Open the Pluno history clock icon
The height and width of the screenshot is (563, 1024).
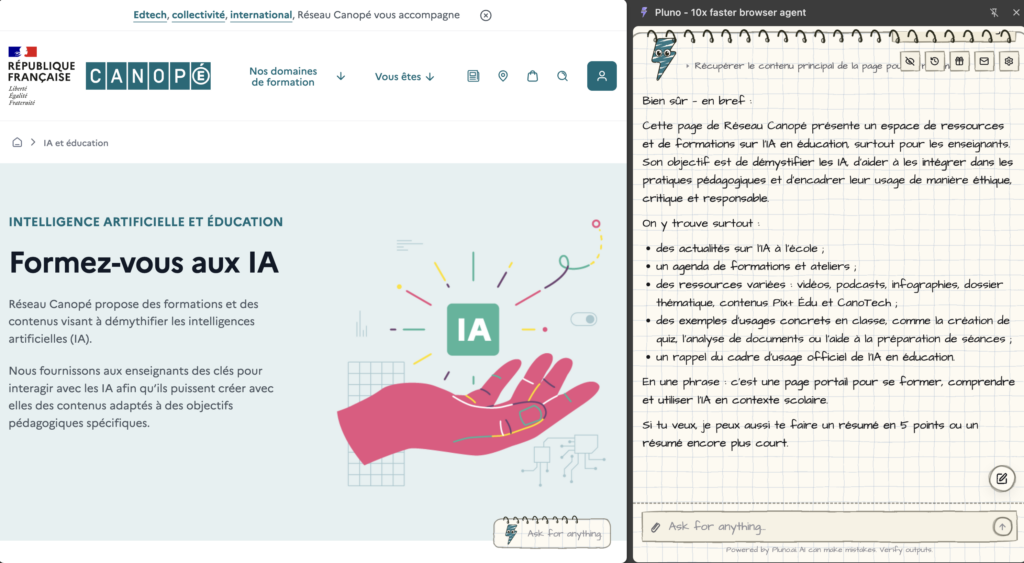(935, 61)
